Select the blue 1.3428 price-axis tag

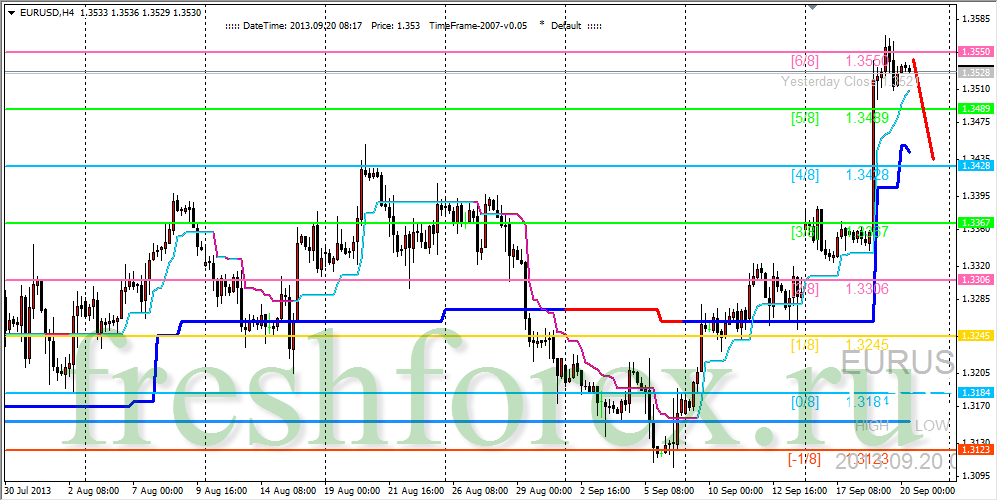pos(975,166)
